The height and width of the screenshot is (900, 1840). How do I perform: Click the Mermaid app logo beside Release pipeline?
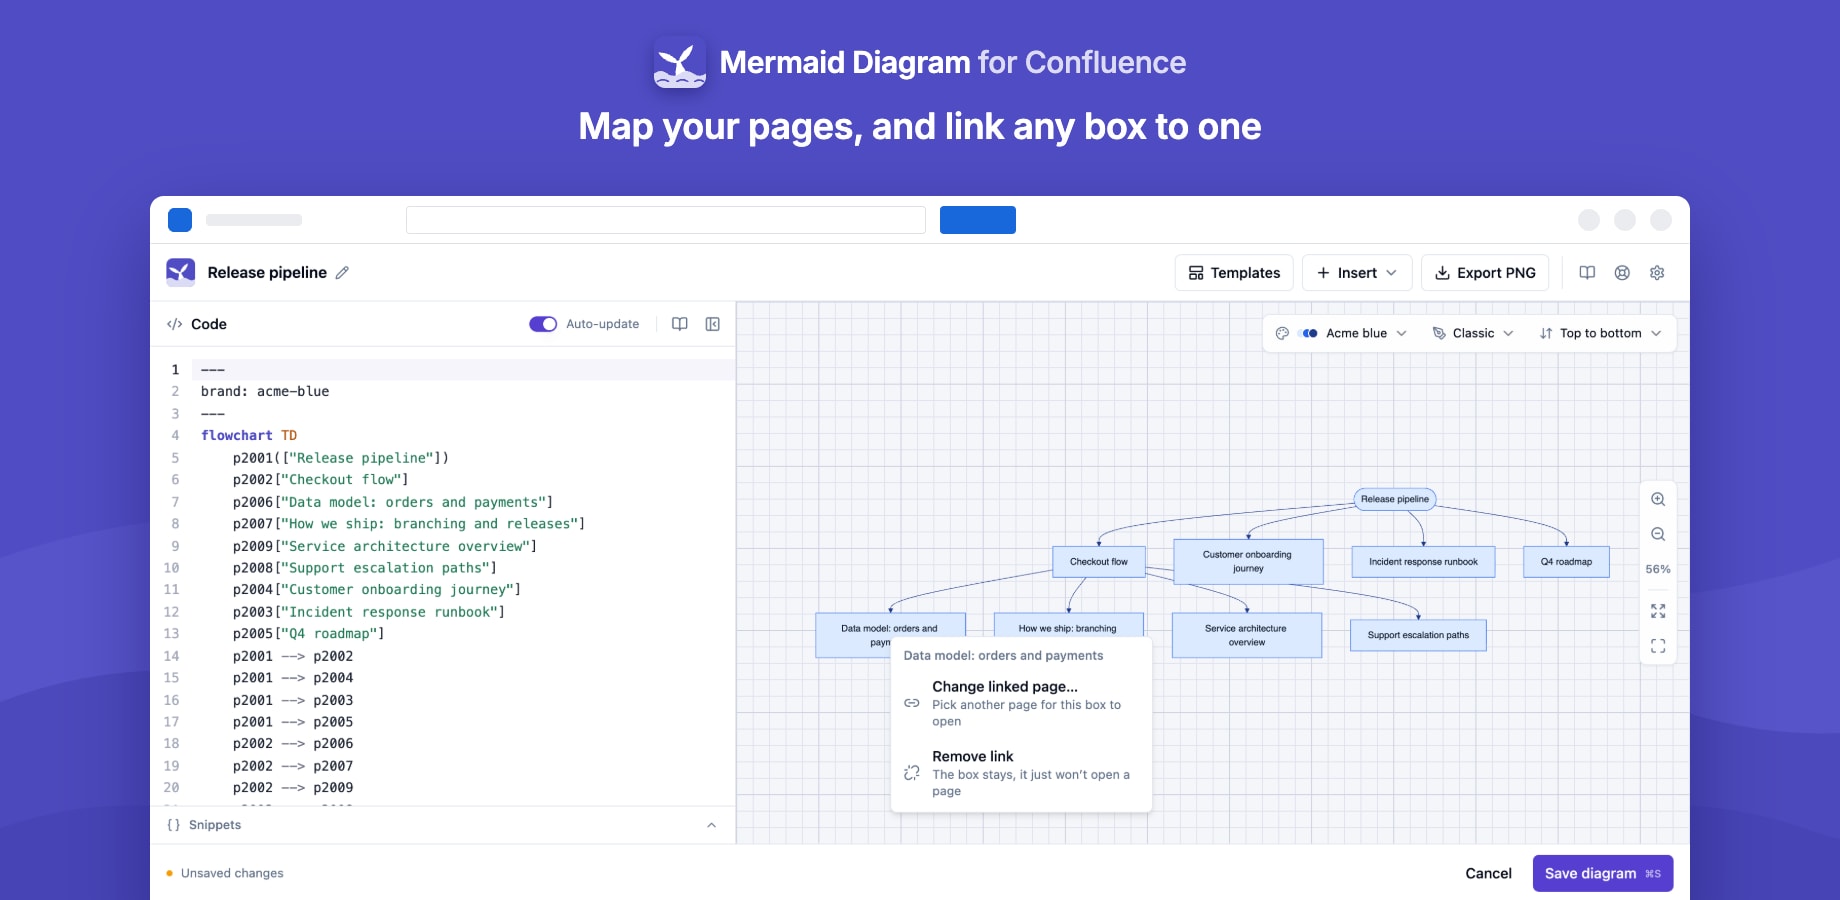(x=181, y=272)
